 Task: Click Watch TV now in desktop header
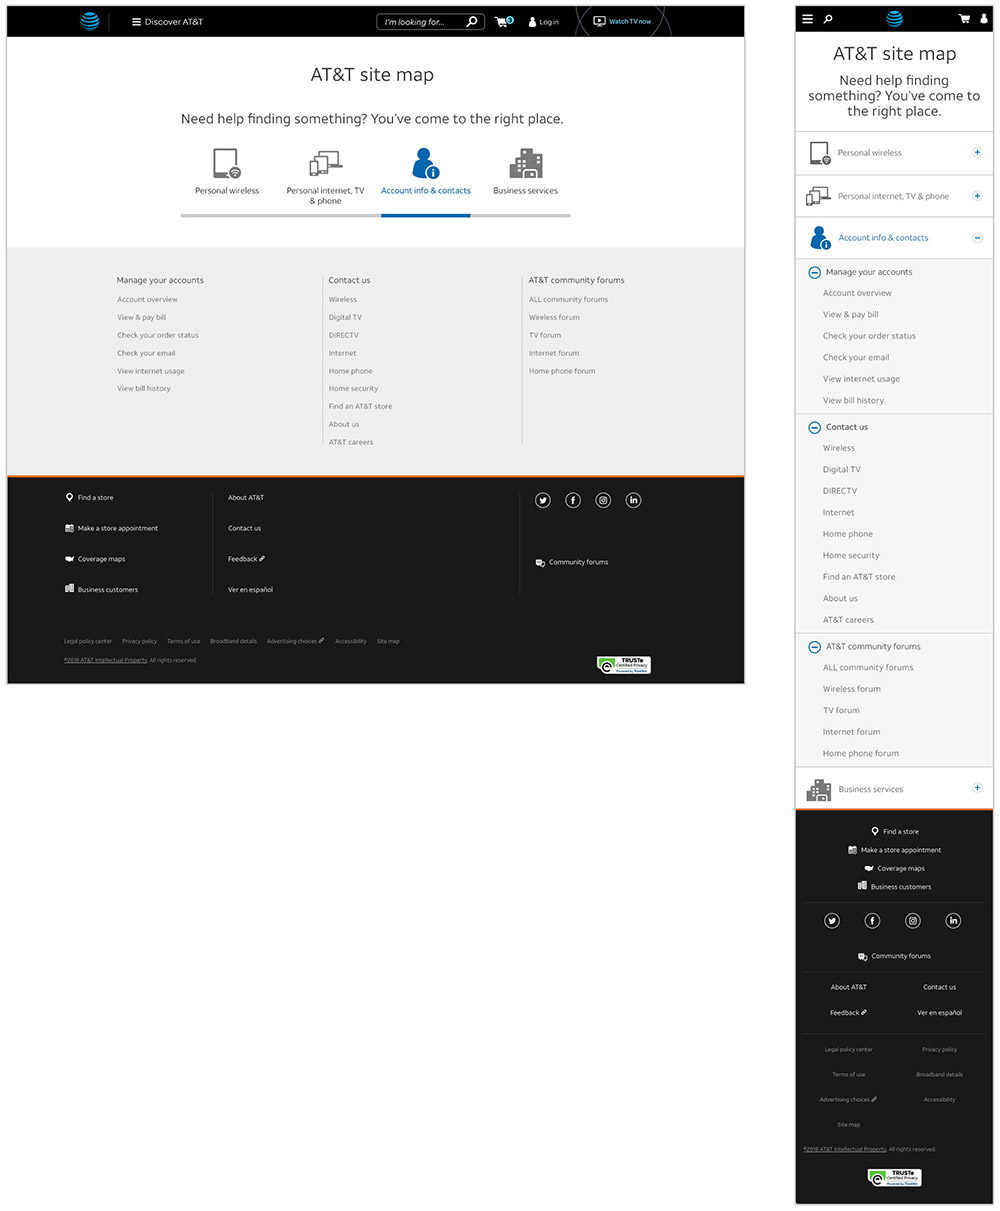tap(622, 21)
